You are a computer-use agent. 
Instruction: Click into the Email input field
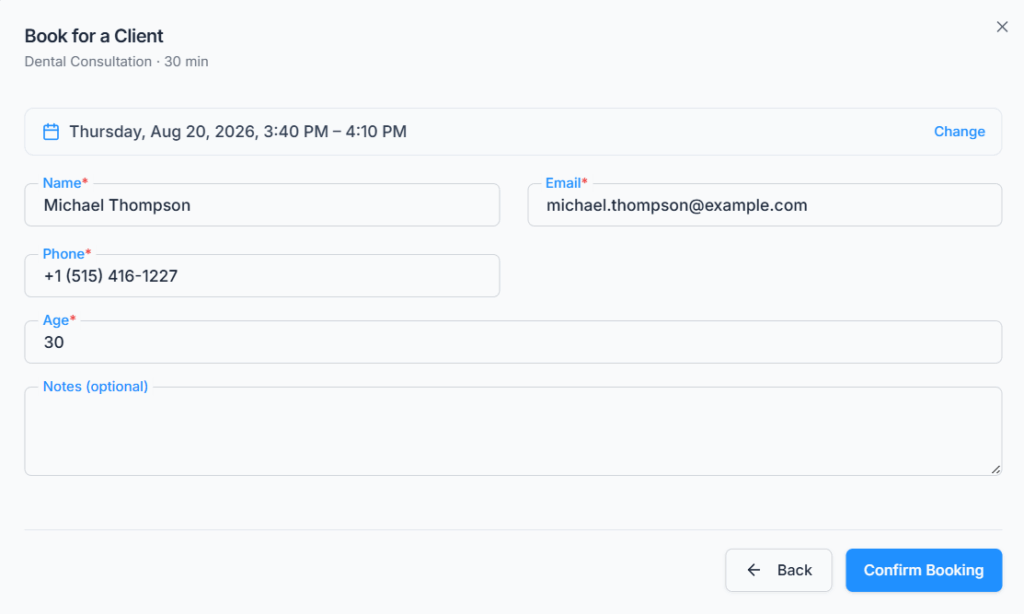[764, 205]
